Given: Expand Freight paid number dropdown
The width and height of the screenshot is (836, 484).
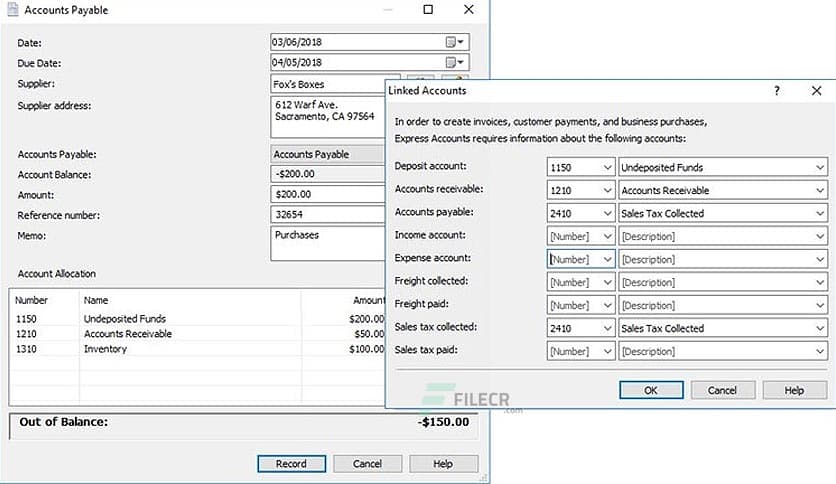Looking at the screenshot, I should [607, 305].
